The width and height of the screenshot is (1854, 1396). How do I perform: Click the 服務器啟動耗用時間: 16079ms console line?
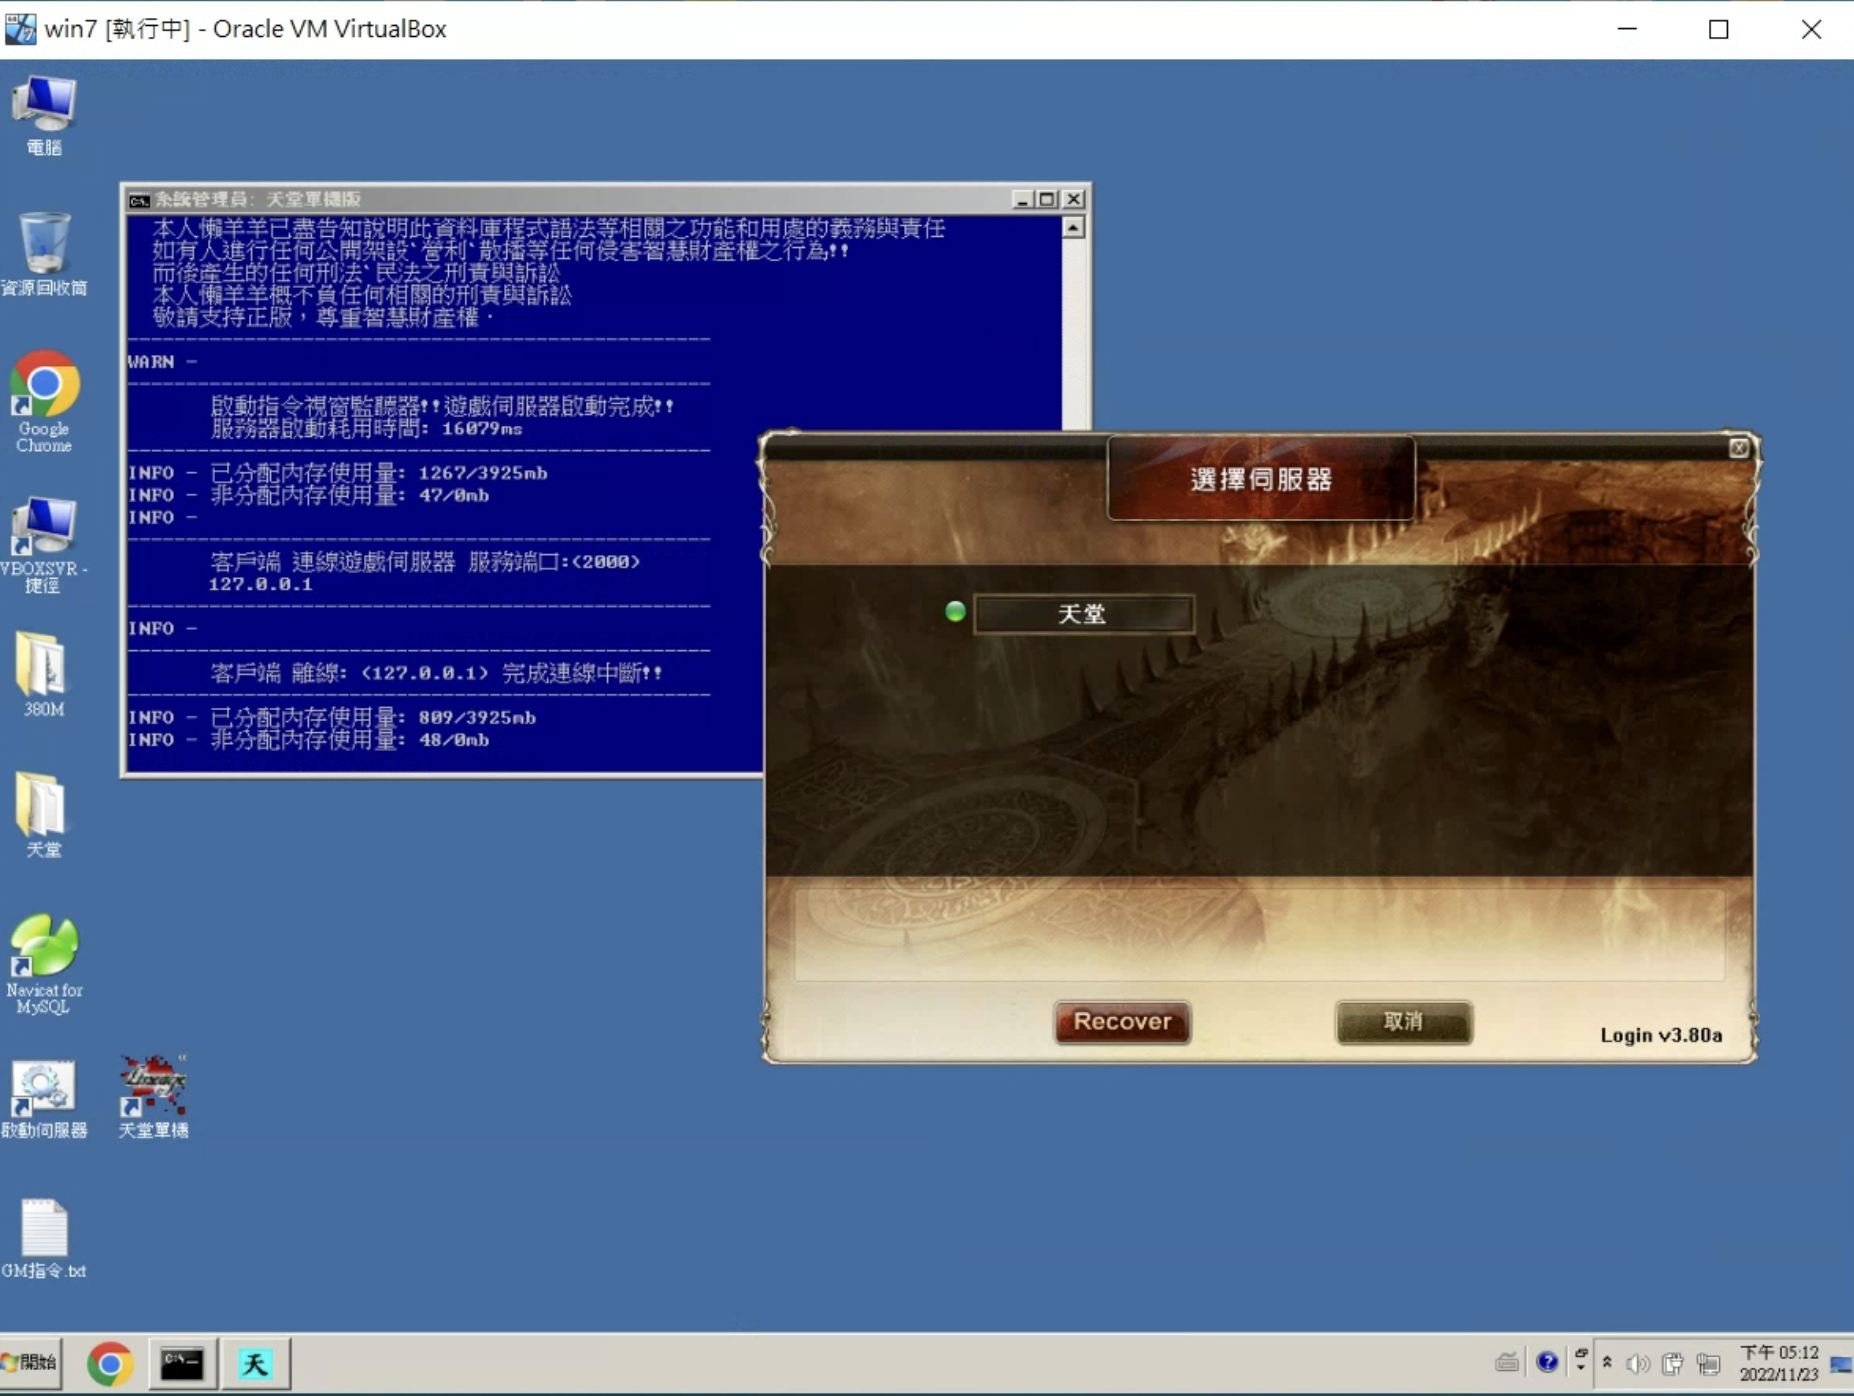pos(367,428)
